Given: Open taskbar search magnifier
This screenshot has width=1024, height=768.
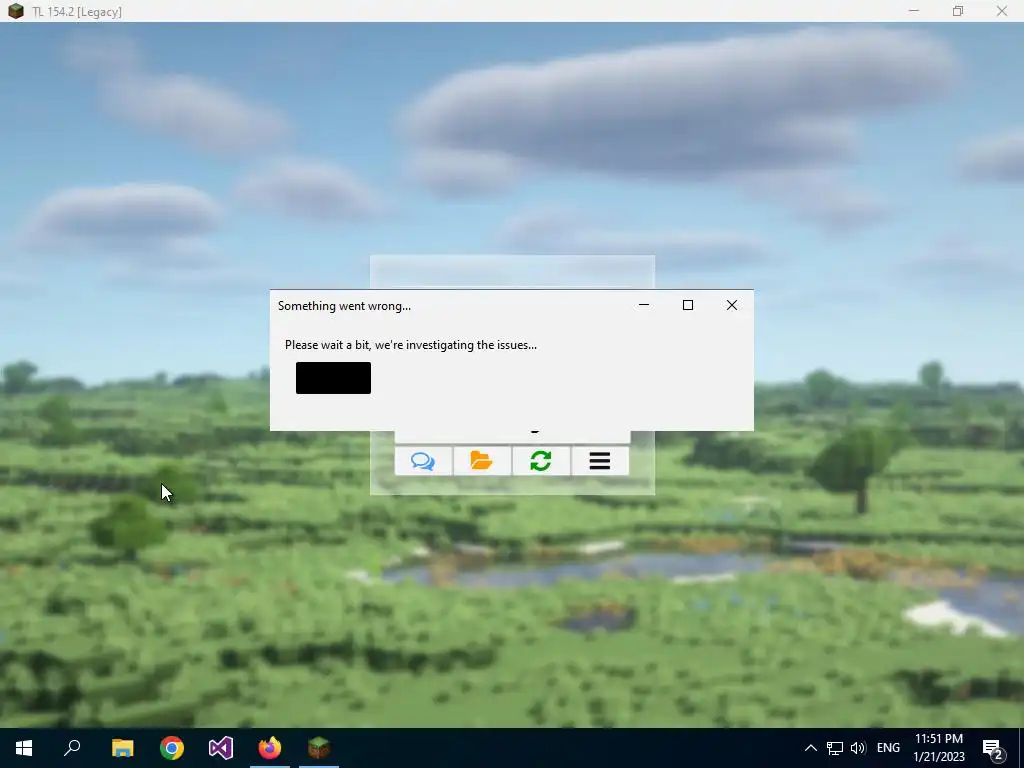Looking at the screenshot, I should click(72, 748).
